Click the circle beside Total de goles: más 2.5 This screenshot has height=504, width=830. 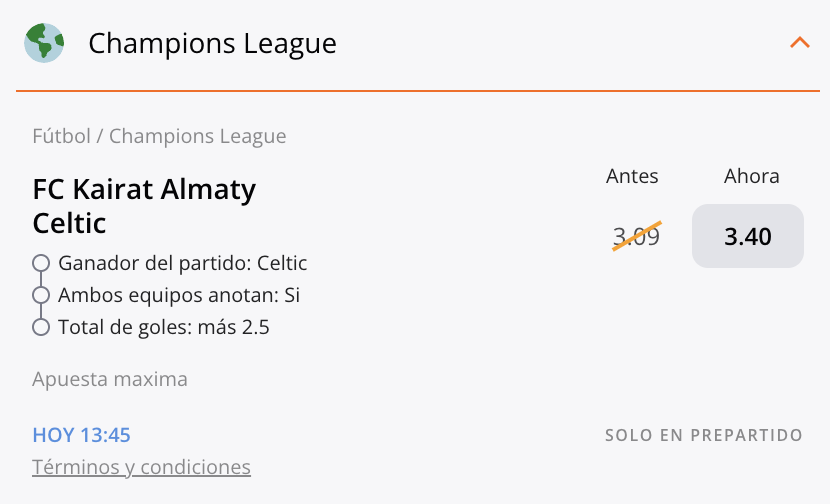[x=41, y=327]
